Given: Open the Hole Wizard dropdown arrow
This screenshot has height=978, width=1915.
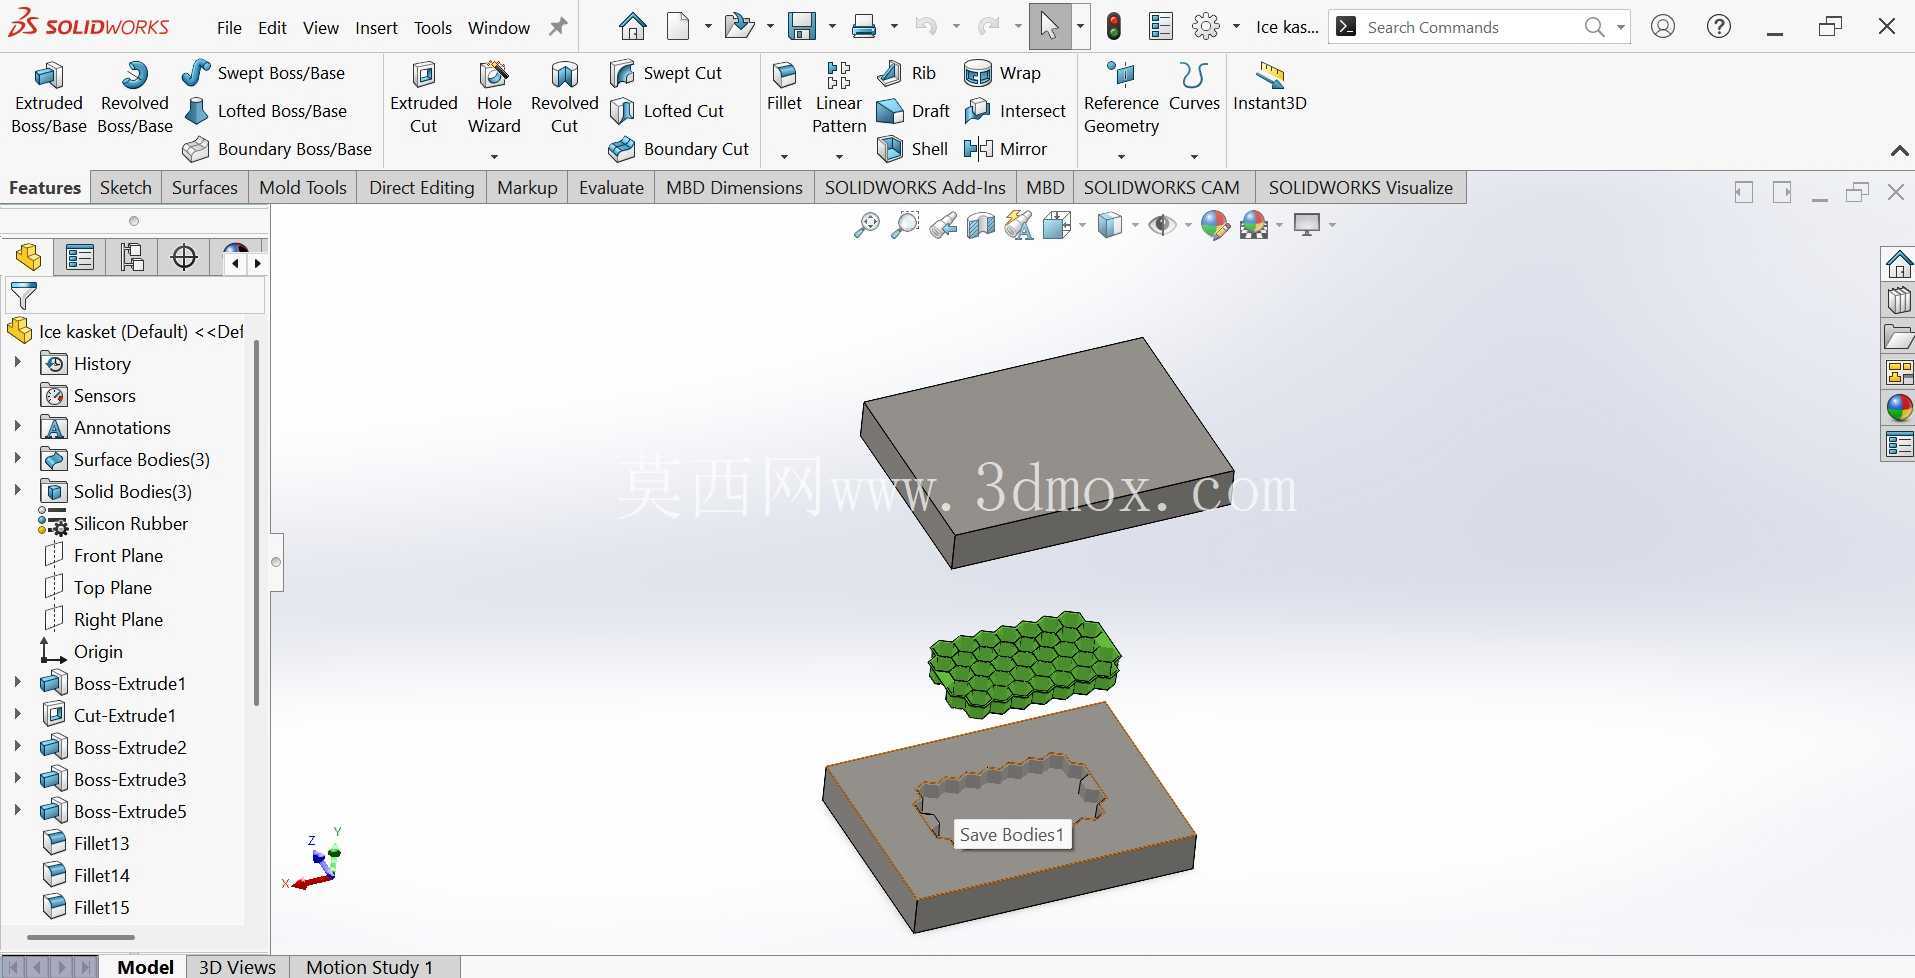Looking at the screenshot, I should pos(494,156).
